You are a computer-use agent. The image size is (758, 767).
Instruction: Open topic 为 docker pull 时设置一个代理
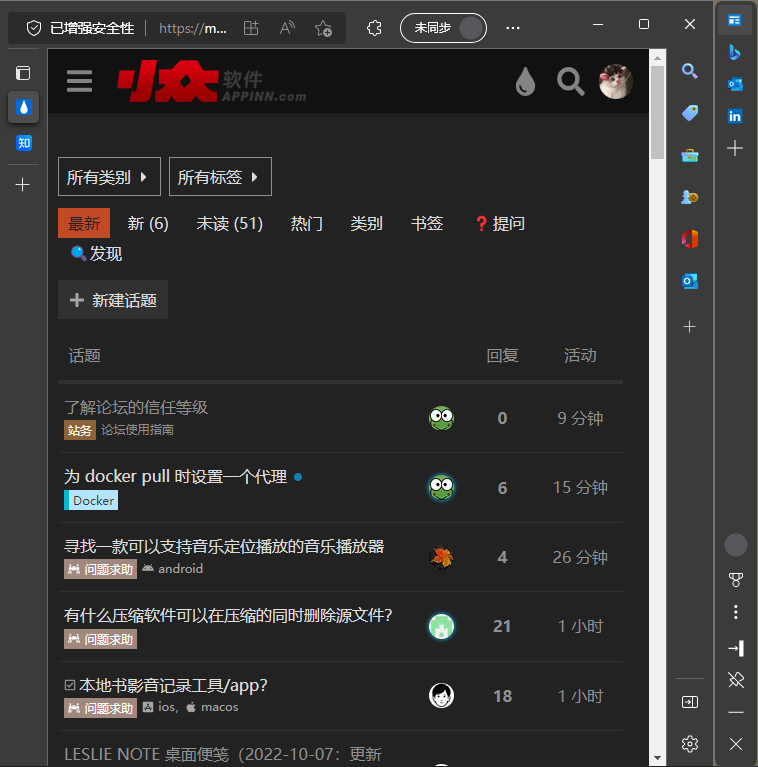(x=176, y=476)
